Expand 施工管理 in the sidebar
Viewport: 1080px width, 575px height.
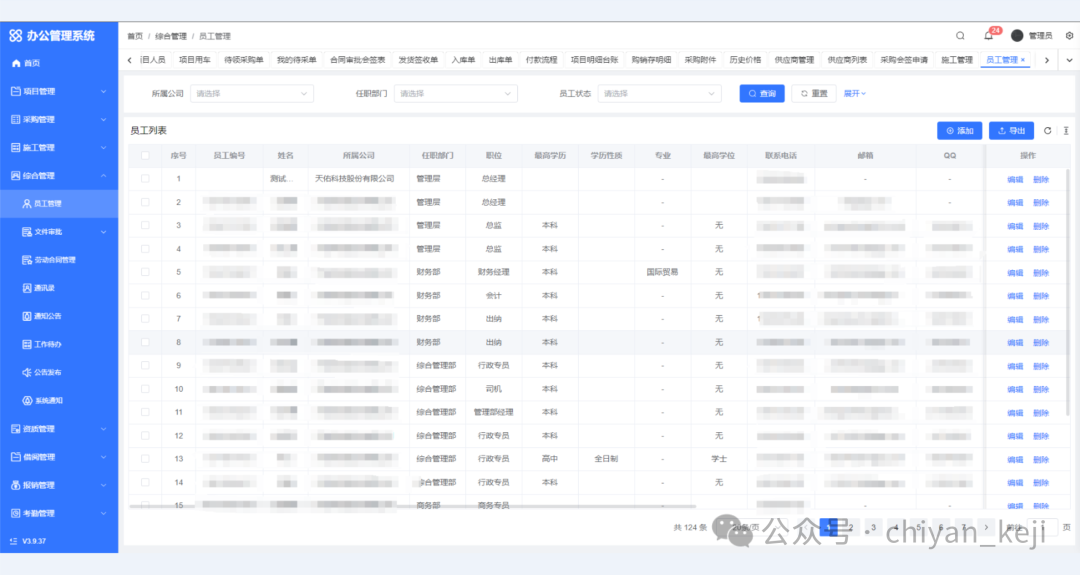point(59,147)
